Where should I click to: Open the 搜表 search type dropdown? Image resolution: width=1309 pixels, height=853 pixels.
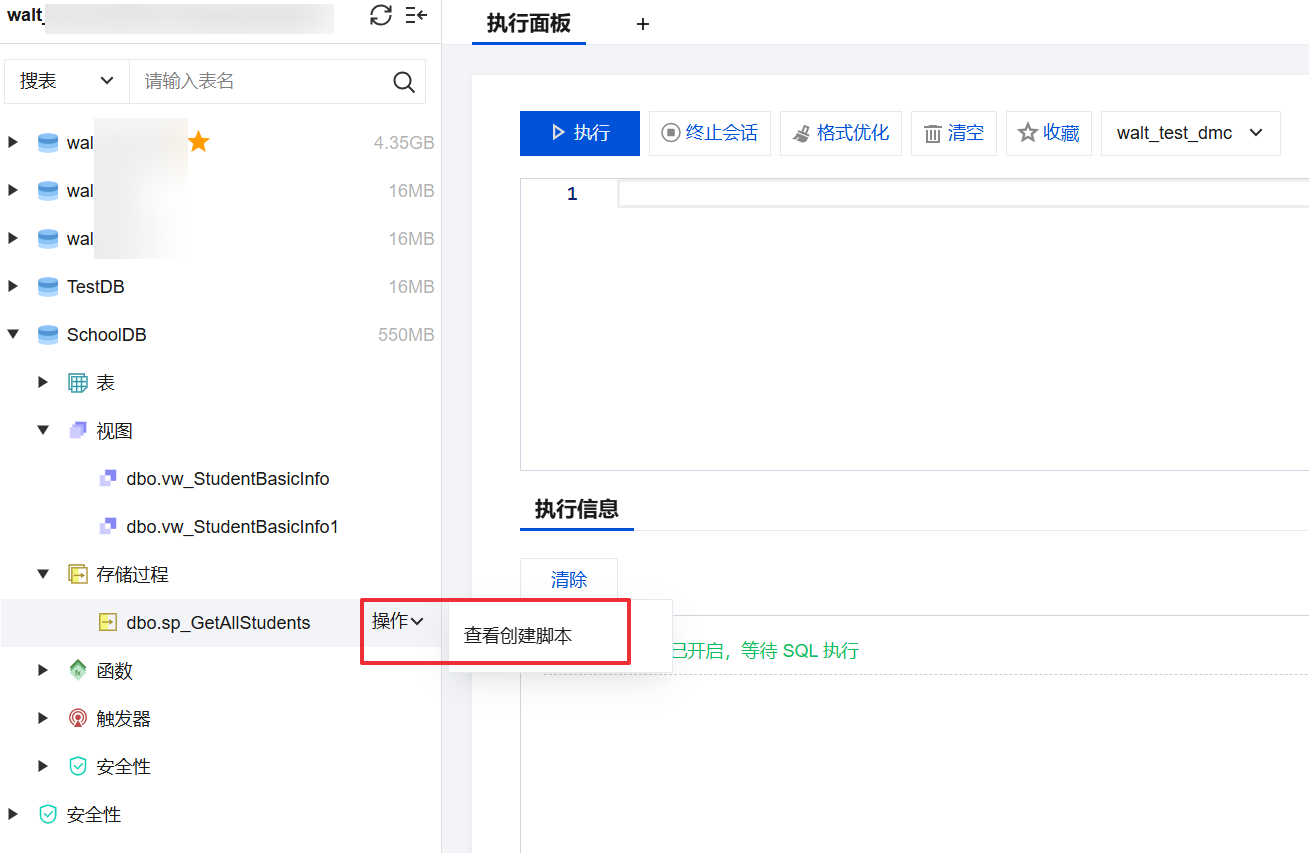point(67,82)
